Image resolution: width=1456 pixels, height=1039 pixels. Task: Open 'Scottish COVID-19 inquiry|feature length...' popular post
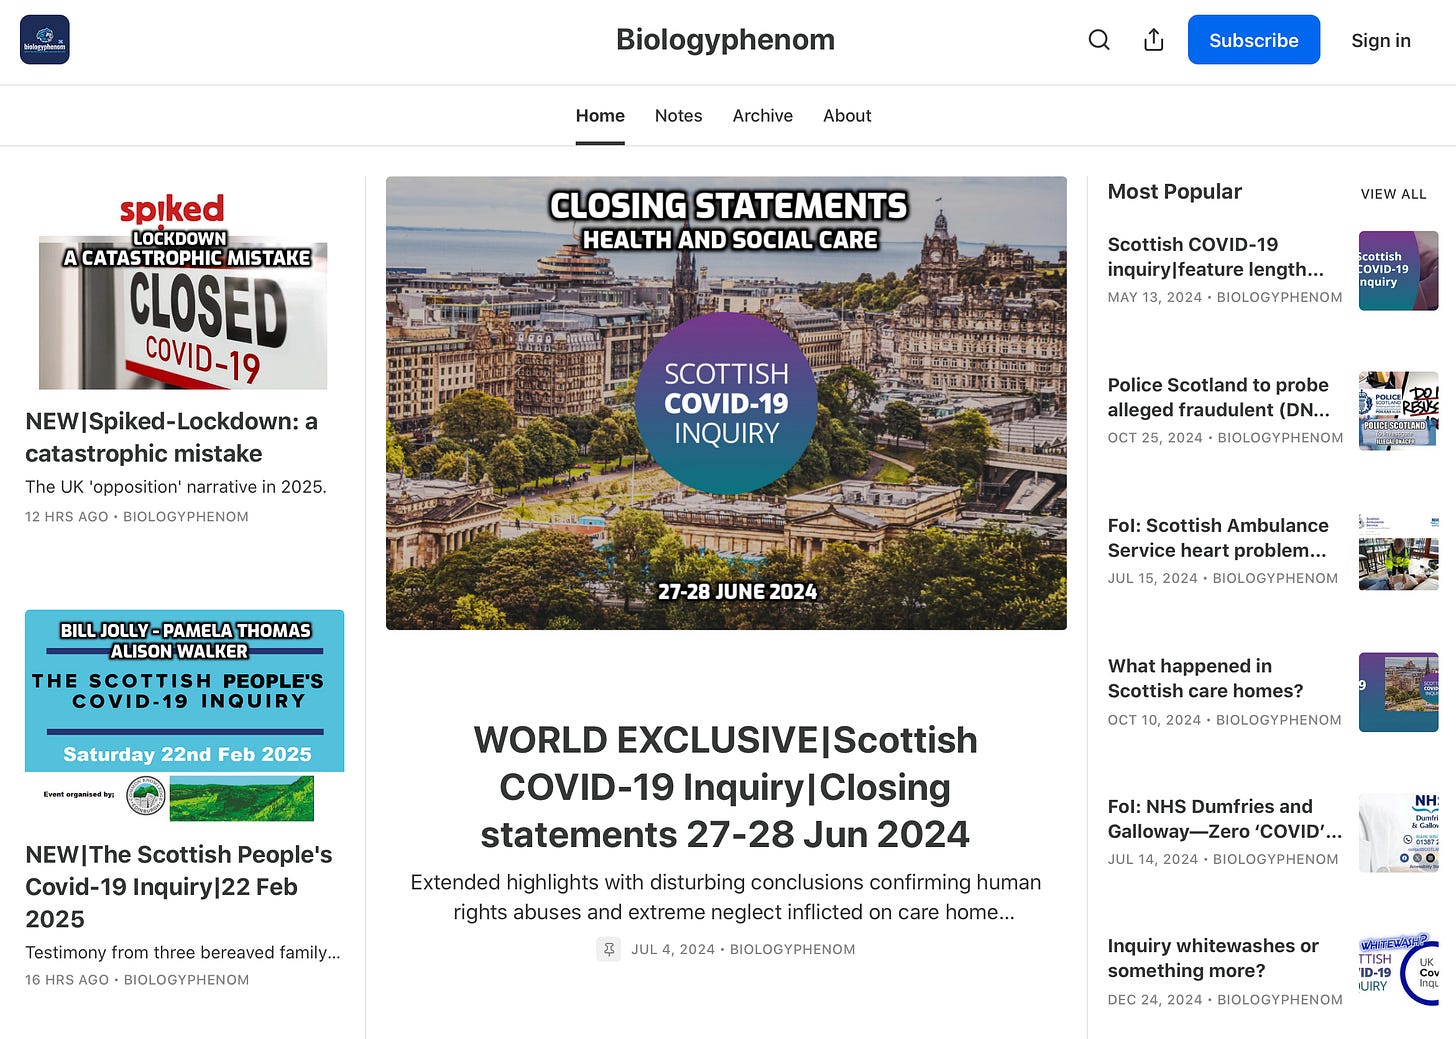pos(1216,257)
